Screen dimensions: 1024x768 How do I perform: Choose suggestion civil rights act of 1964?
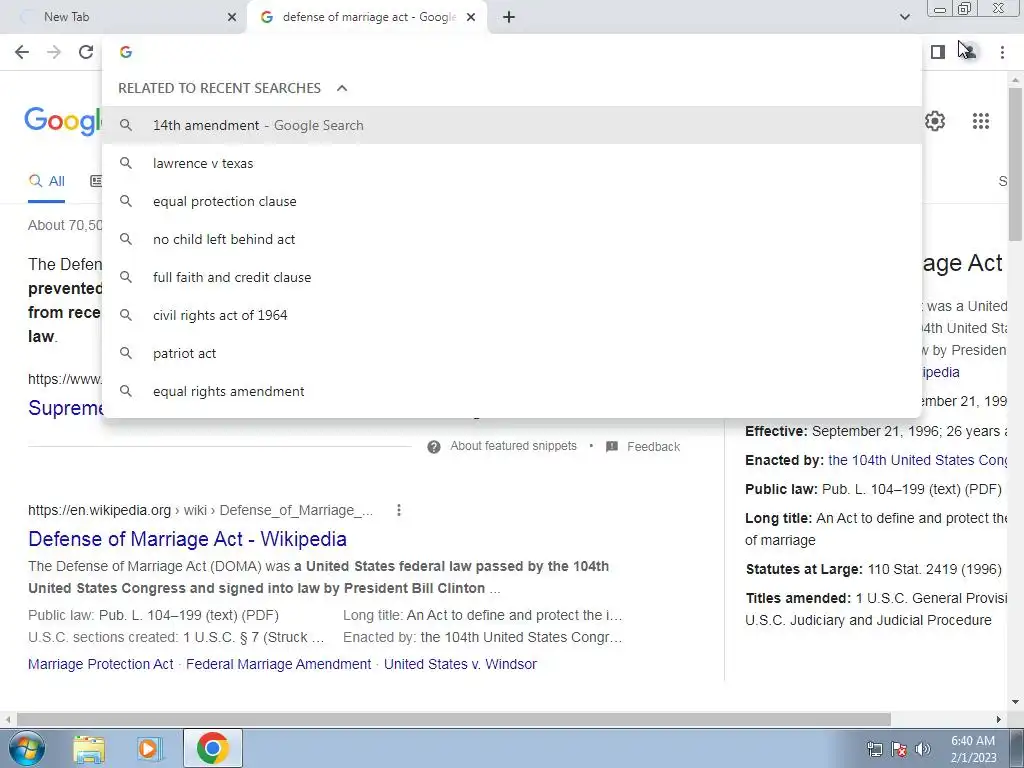tap(512, 315)
